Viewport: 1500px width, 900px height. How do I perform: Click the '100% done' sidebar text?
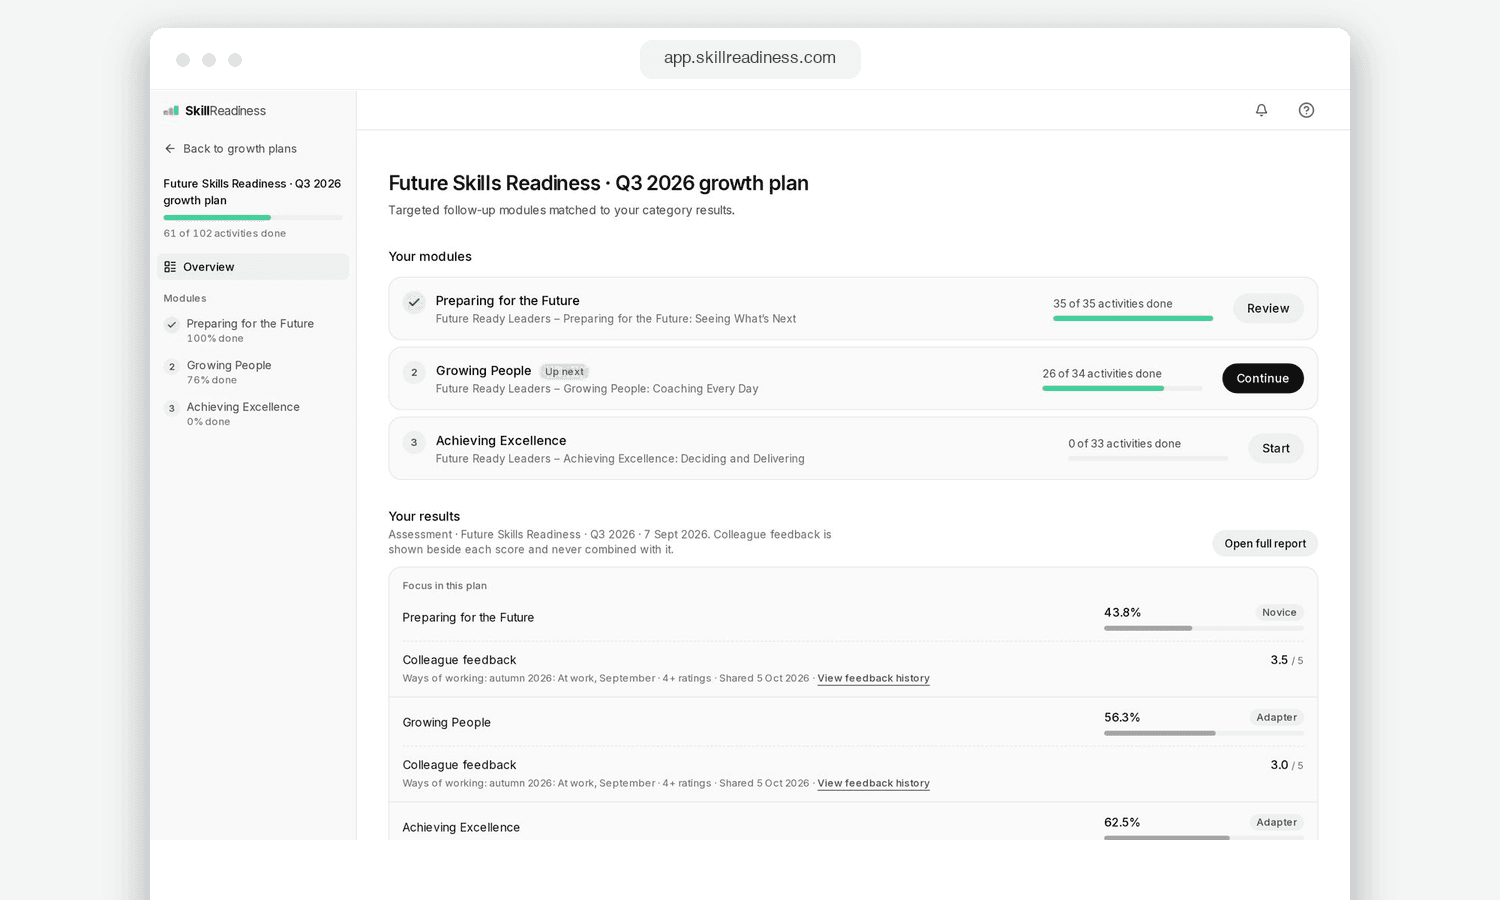click(x=215, y=339)
